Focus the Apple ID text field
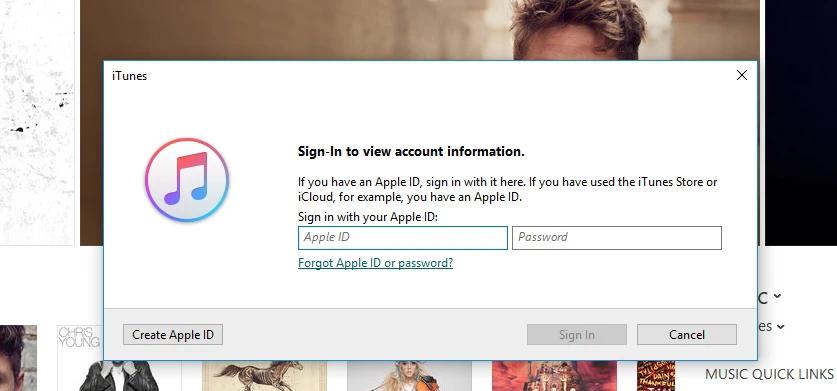 pos(402,238)
